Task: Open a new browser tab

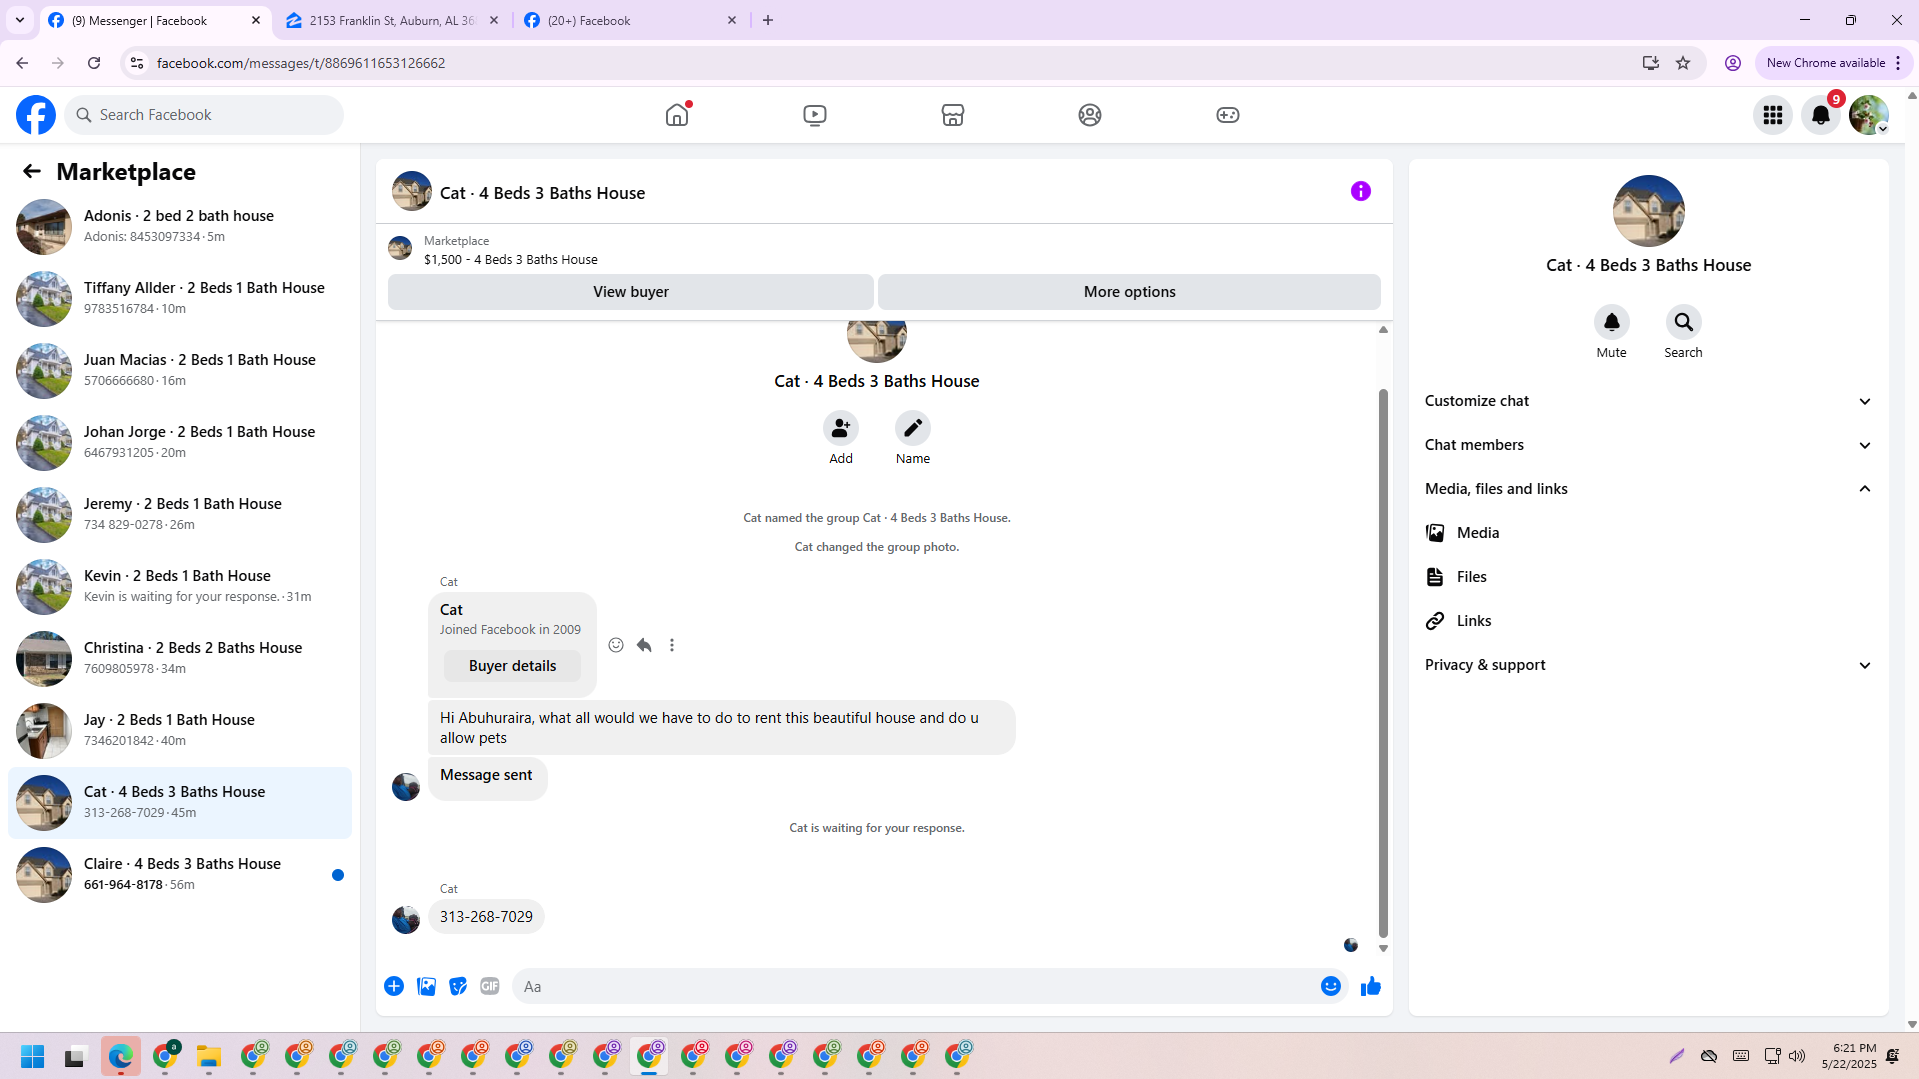Action: coord(768,20)
